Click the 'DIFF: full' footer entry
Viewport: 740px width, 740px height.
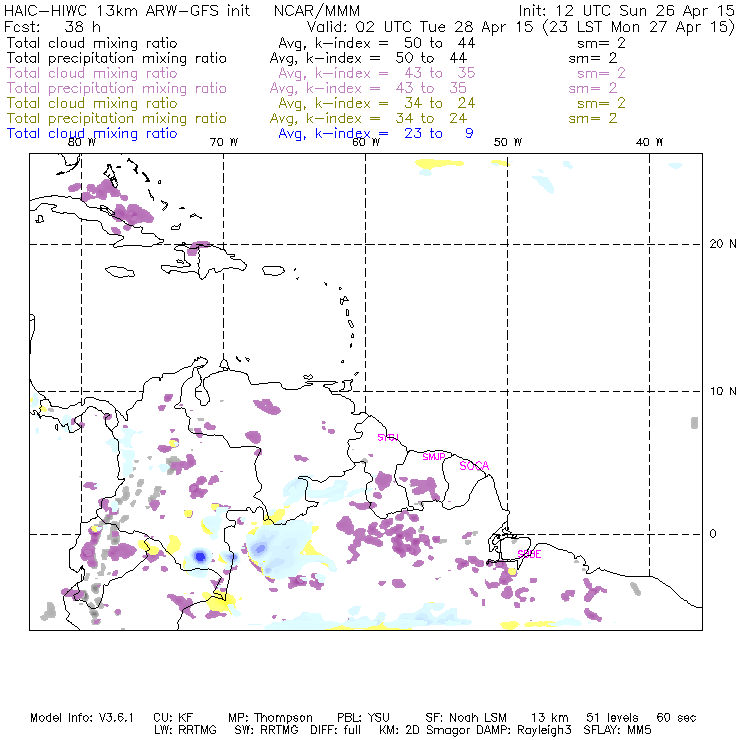pyautogui.click(x=336, y=730)
